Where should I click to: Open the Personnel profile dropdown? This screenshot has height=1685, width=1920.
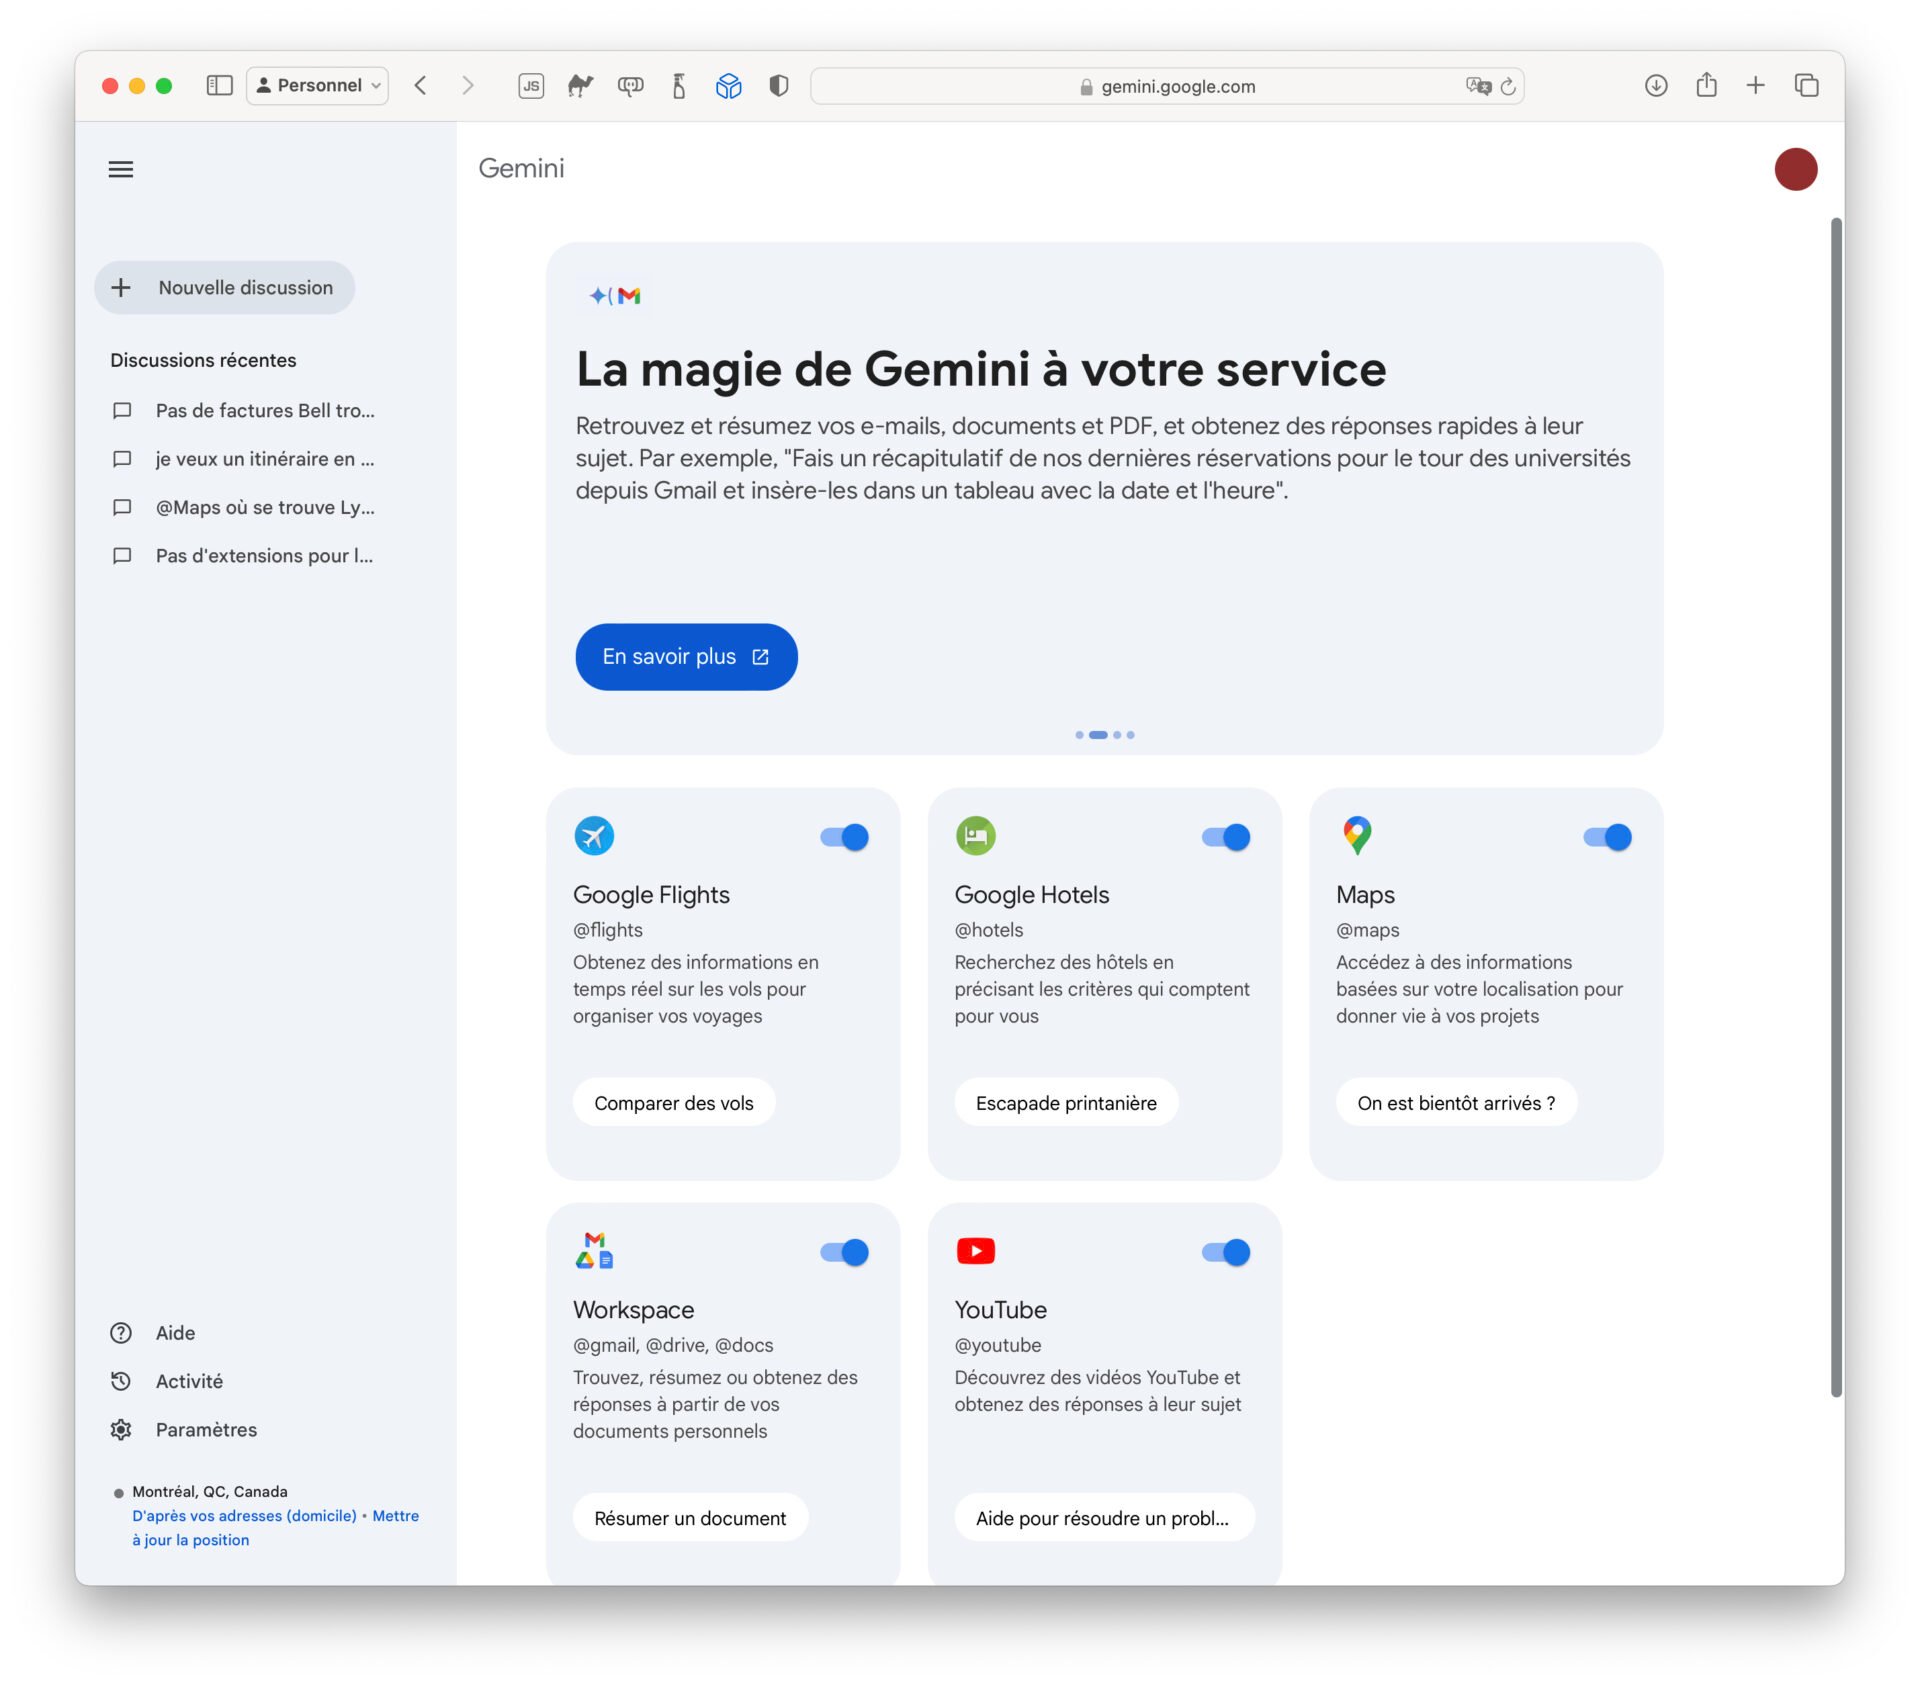(x=318, y=86)
